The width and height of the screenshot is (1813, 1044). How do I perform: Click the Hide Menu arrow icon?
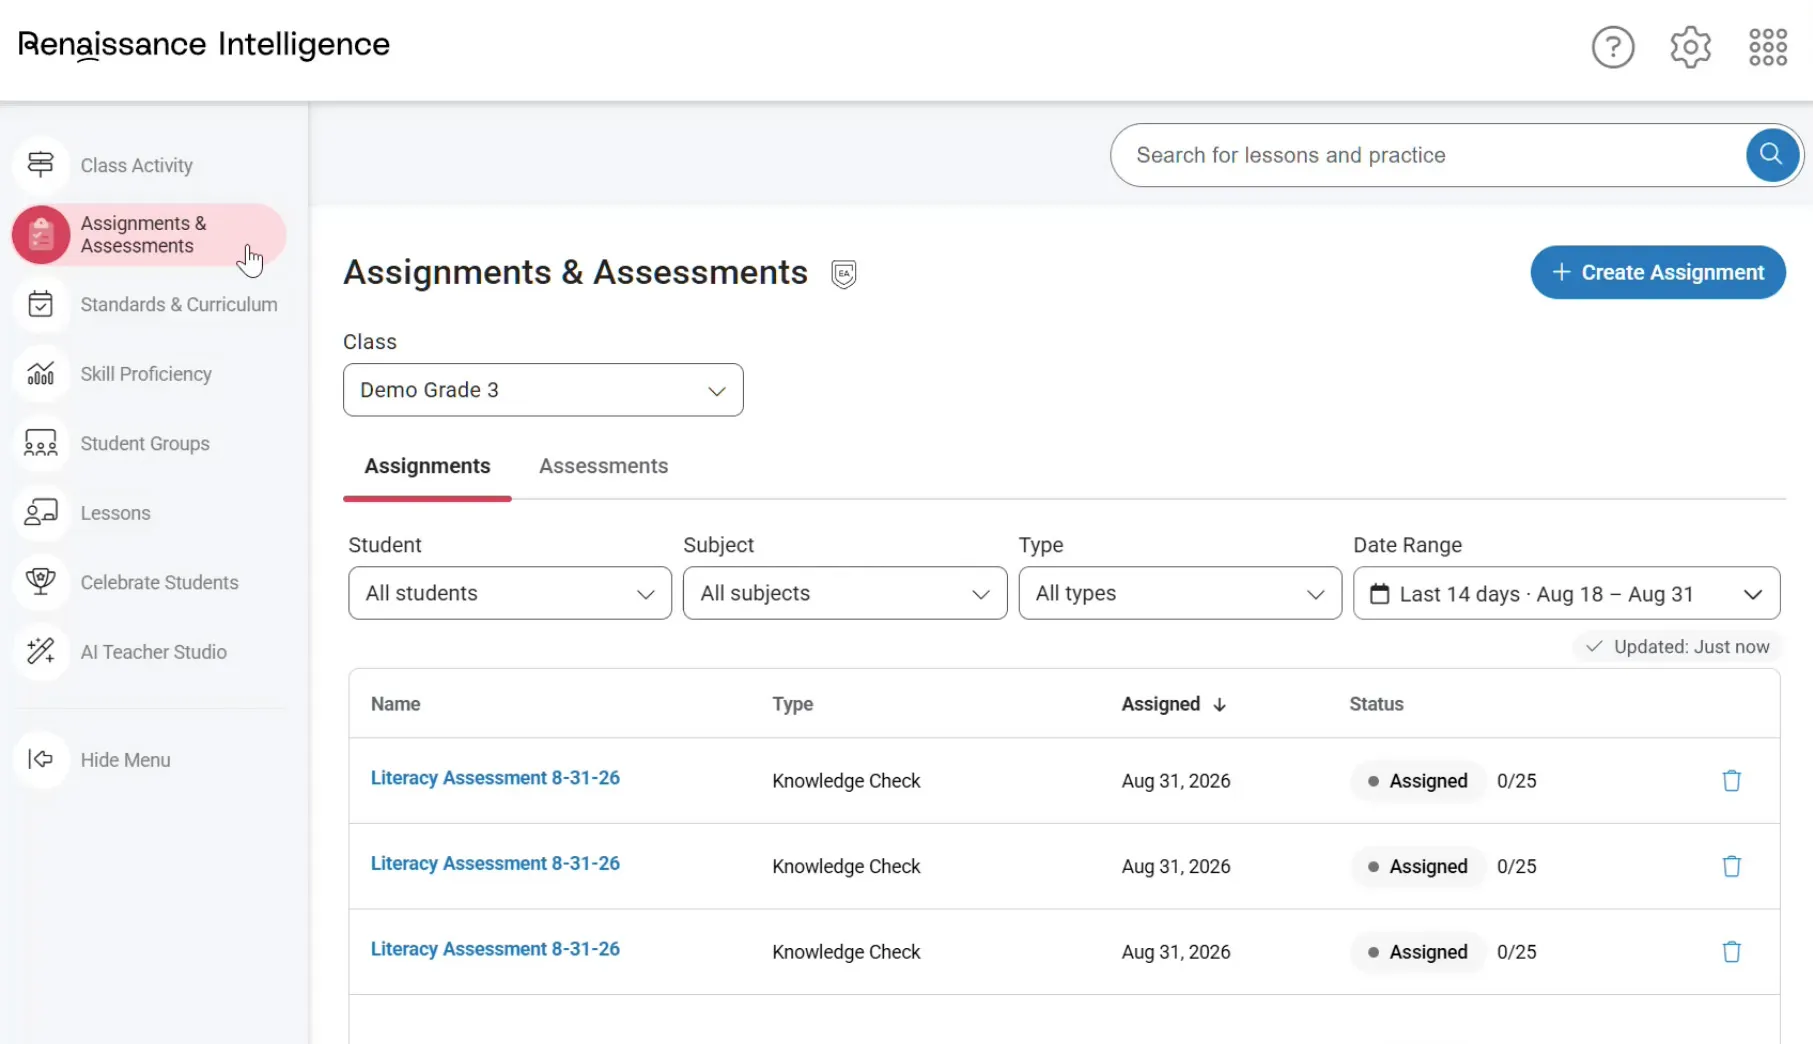click(41, 760)
